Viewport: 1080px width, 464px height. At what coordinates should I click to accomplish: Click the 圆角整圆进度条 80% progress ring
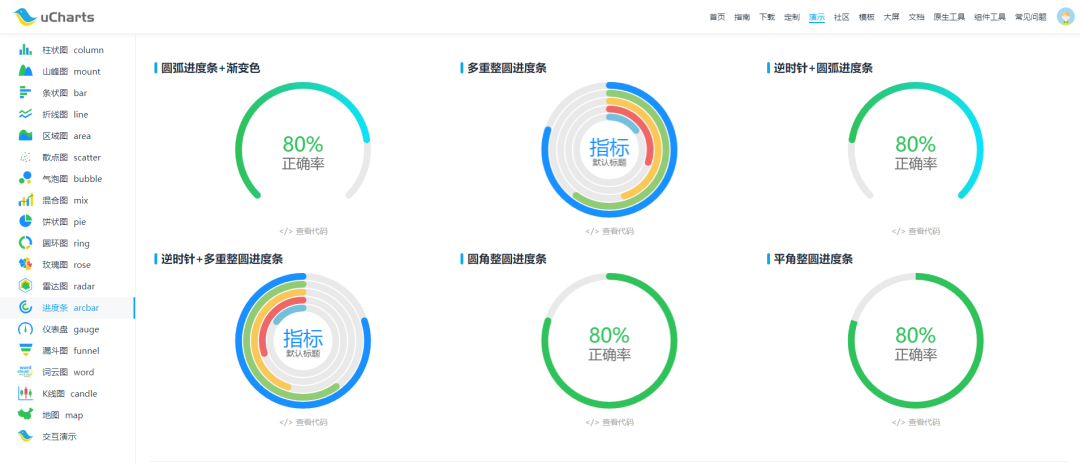point(609,341)
